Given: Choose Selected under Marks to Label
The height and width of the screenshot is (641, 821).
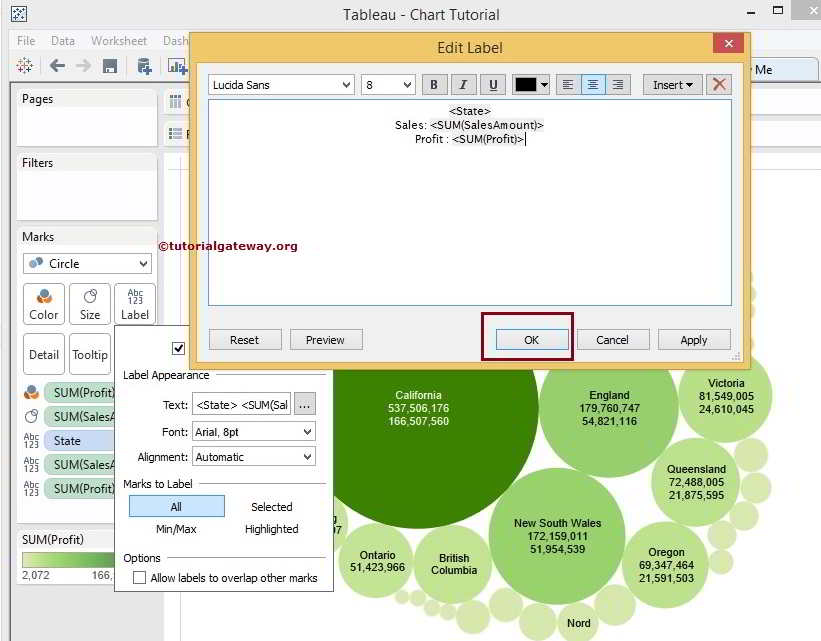Looking at the screenshot, I should [x=272, y=506].
